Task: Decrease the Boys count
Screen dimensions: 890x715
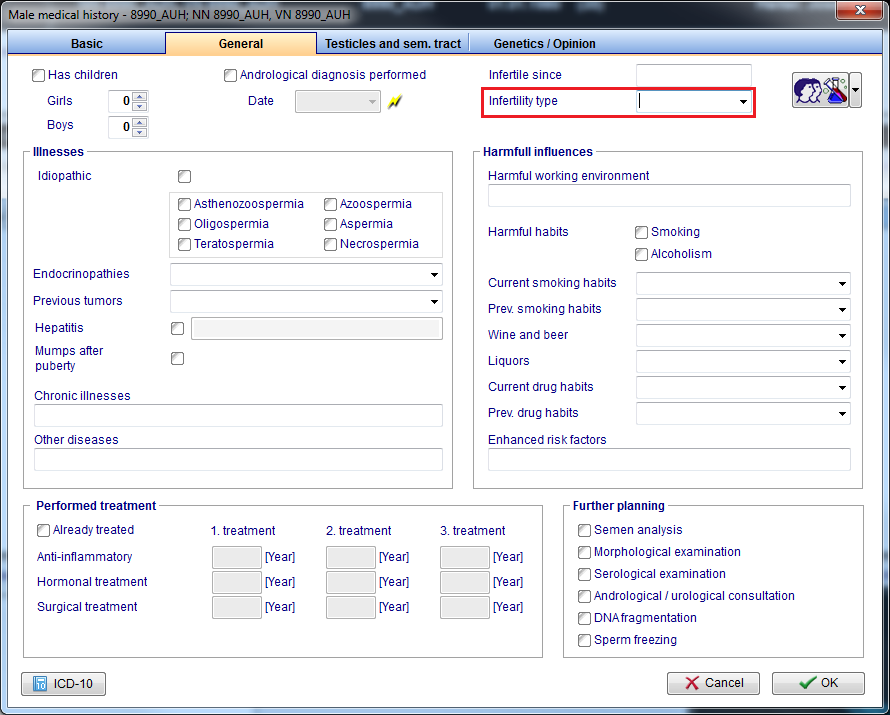Action: point(140,132)
